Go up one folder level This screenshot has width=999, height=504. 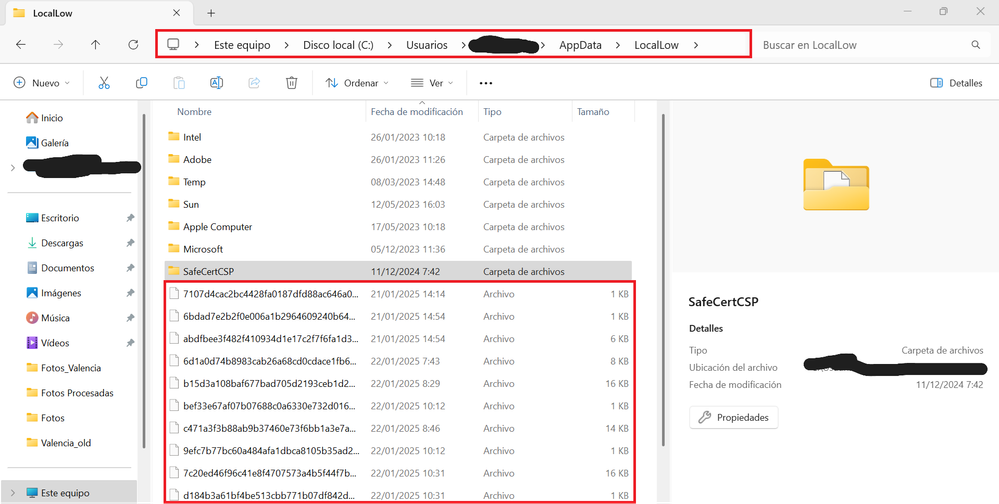coord(95,45)
